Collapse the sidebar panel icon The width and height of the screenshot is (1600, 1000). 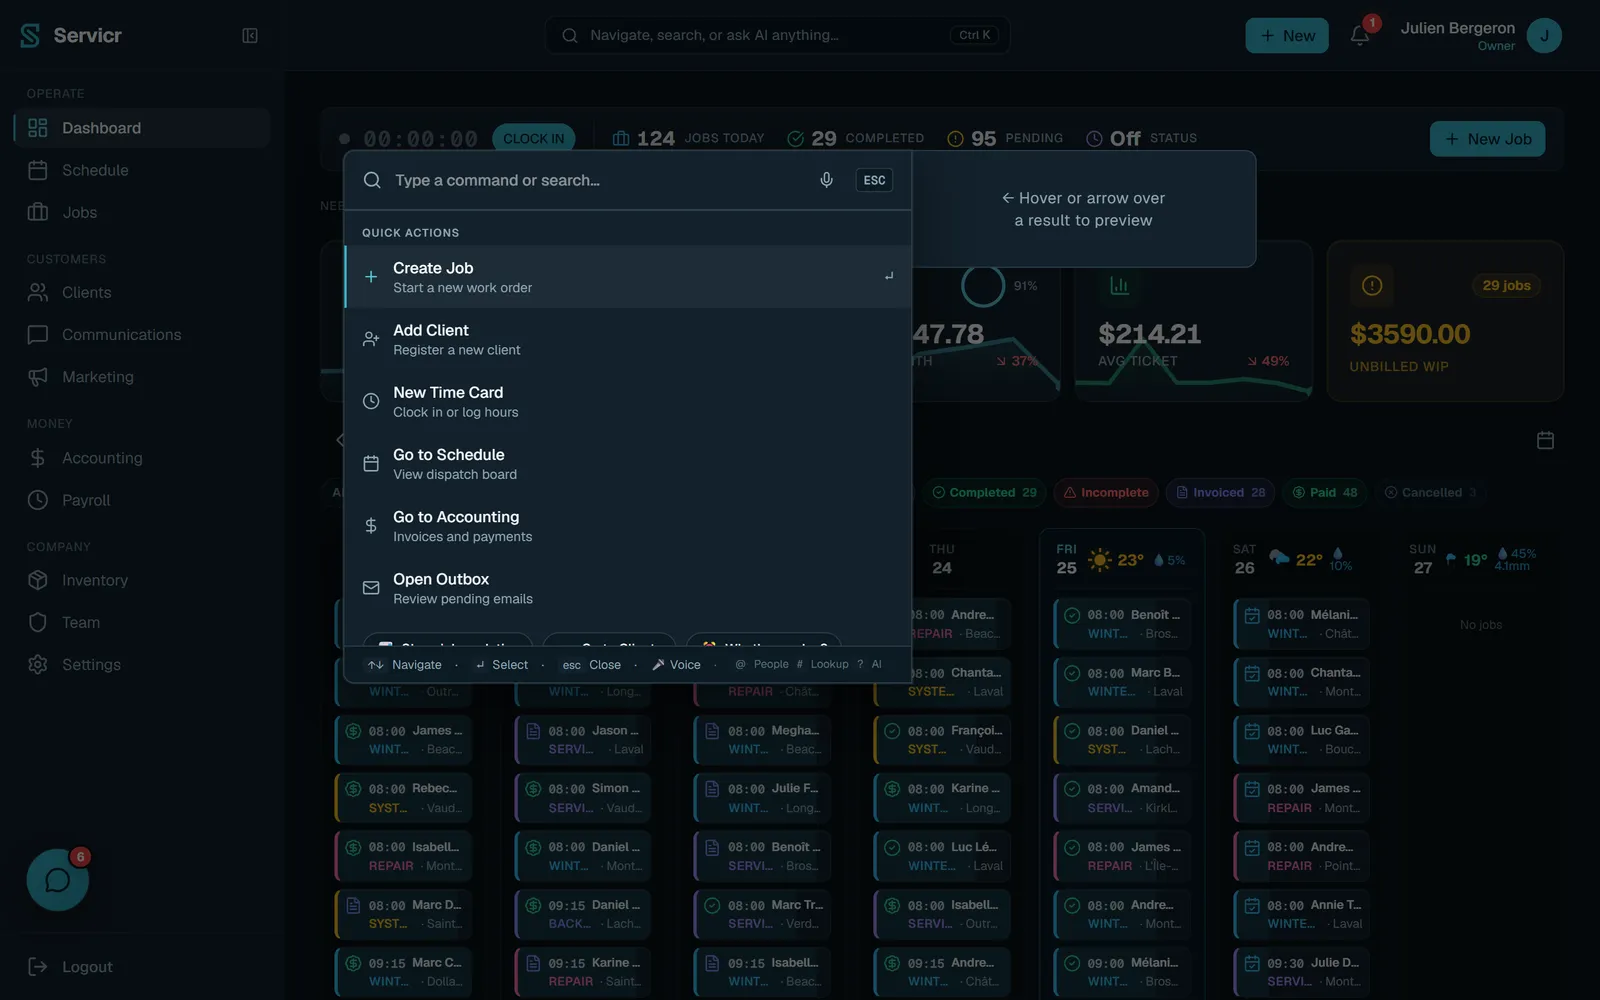pos(250,36)
